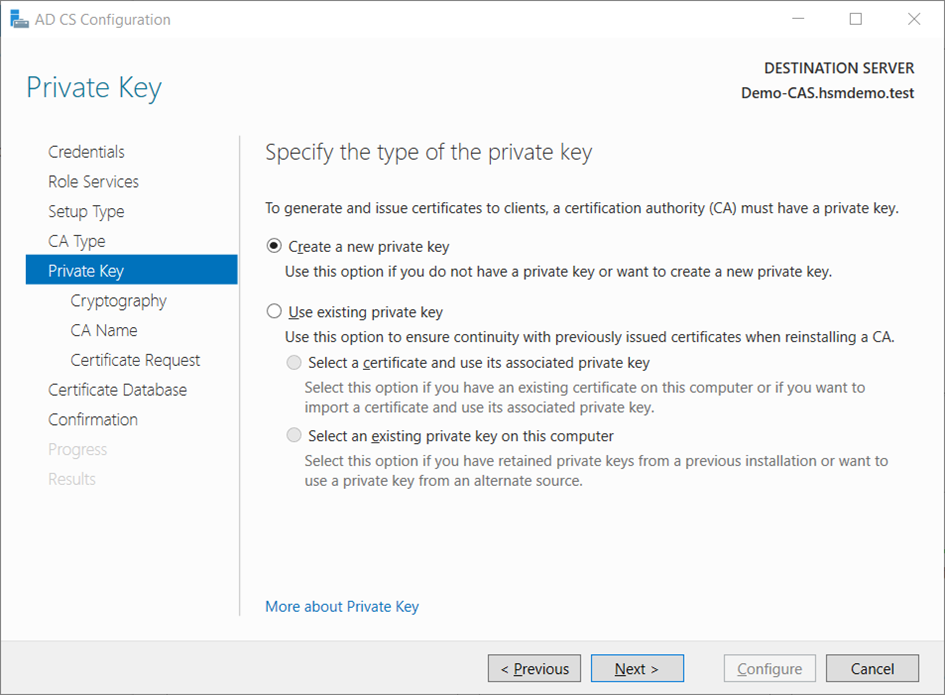This screenshot has height=695, width=945.
Task: Go to the CA Name sub-step
Action: [x=104, y=330]
